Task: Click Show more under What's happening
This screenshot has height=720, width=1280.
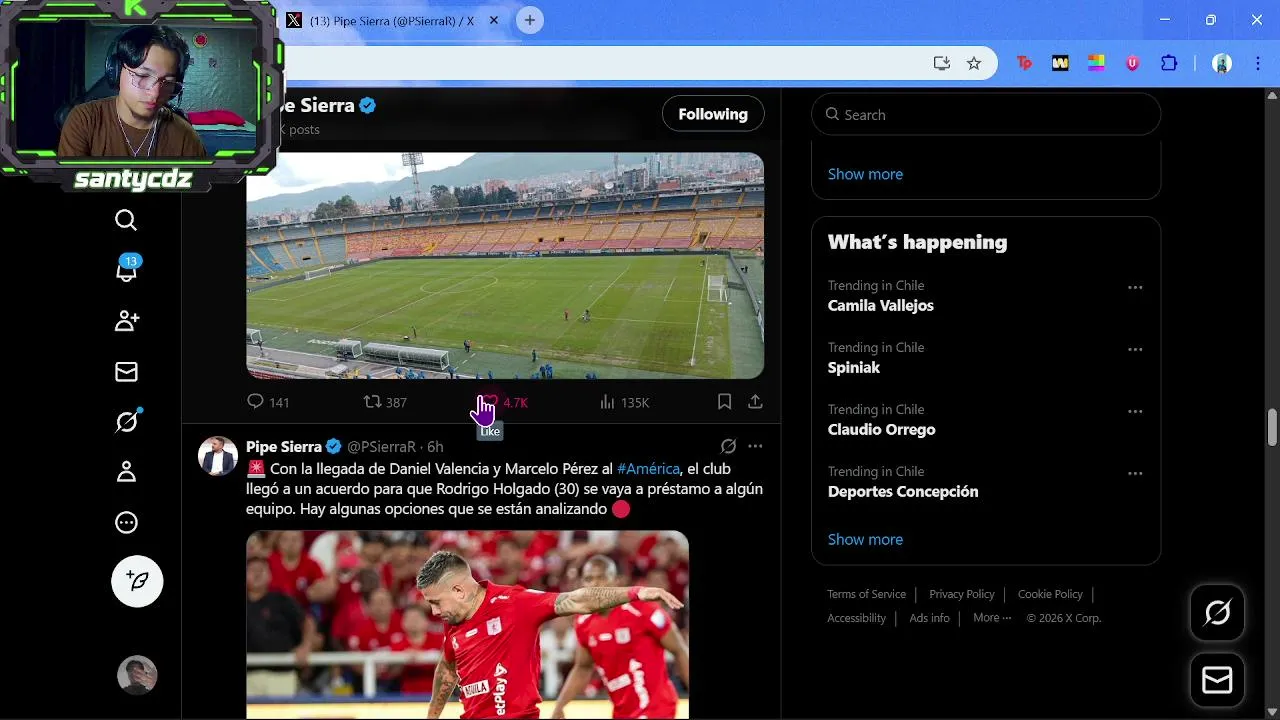Action: tap(865, 539)
